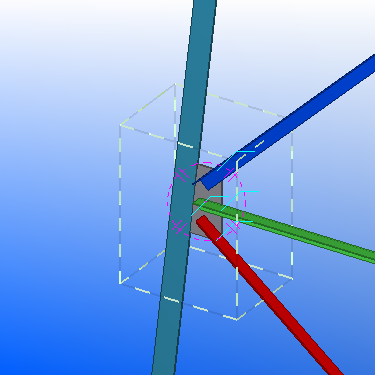The image size is (375, 375).
Task: Click the bottom front corner of the dashed bounding box
Action: click(x=237, y=320)
